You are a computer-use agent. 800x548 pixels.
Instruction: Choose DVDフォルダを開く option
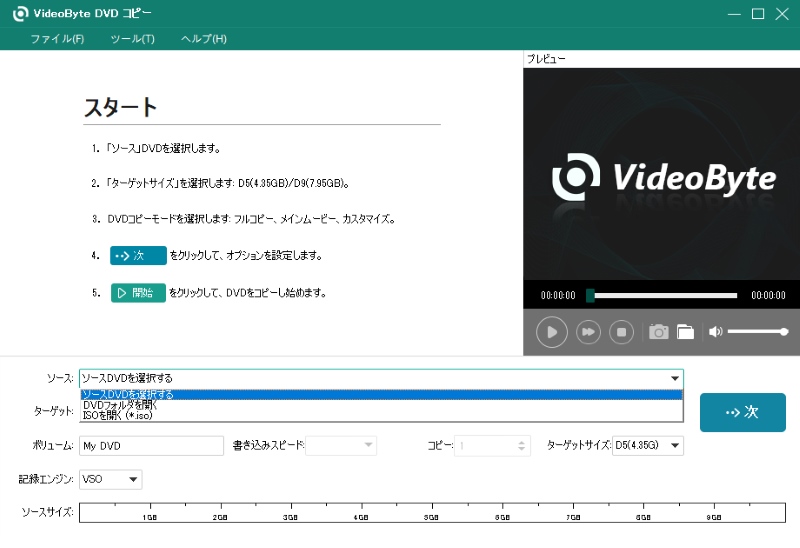(x=381, y=405)
